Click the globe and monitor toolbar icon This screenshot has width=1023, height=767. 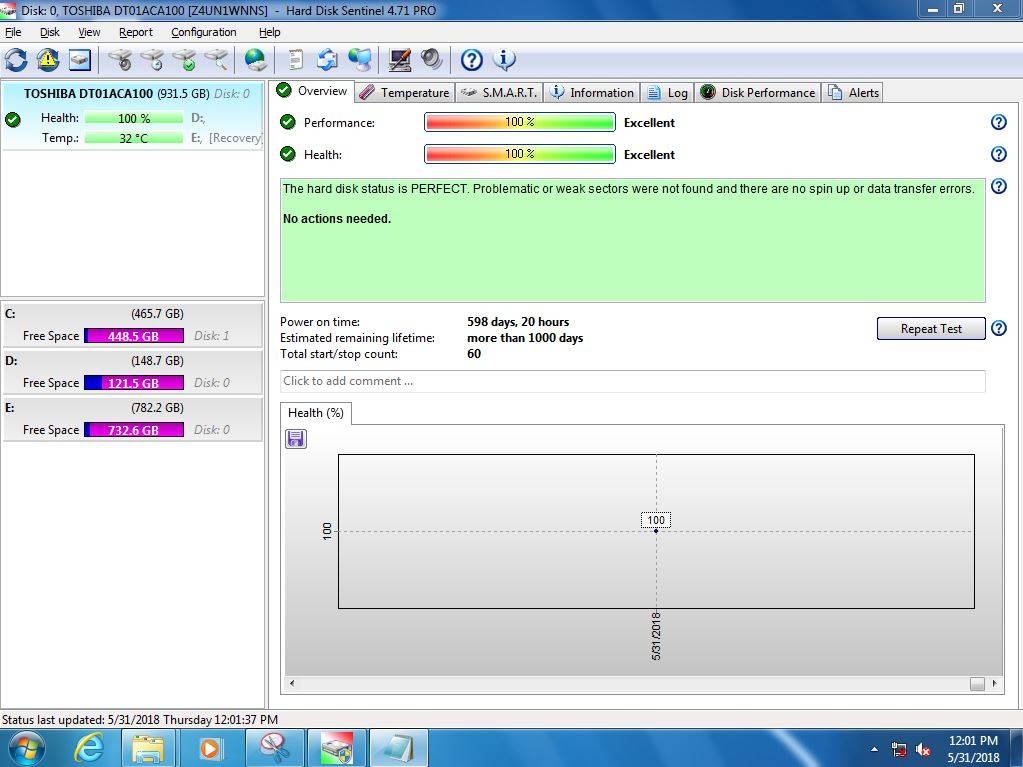click(359, 60)
